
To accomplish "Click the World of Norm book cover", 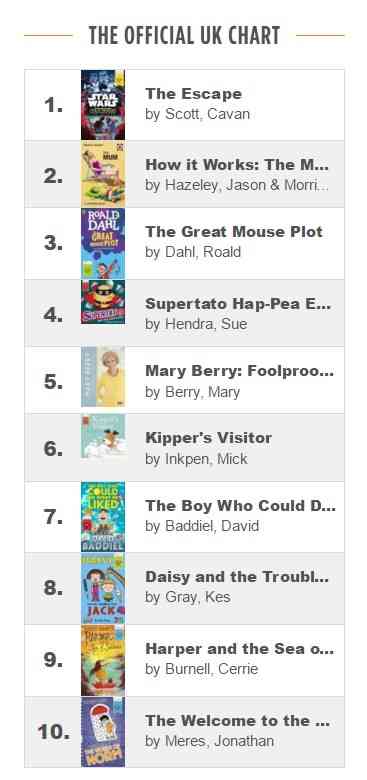I will point(103,732).
